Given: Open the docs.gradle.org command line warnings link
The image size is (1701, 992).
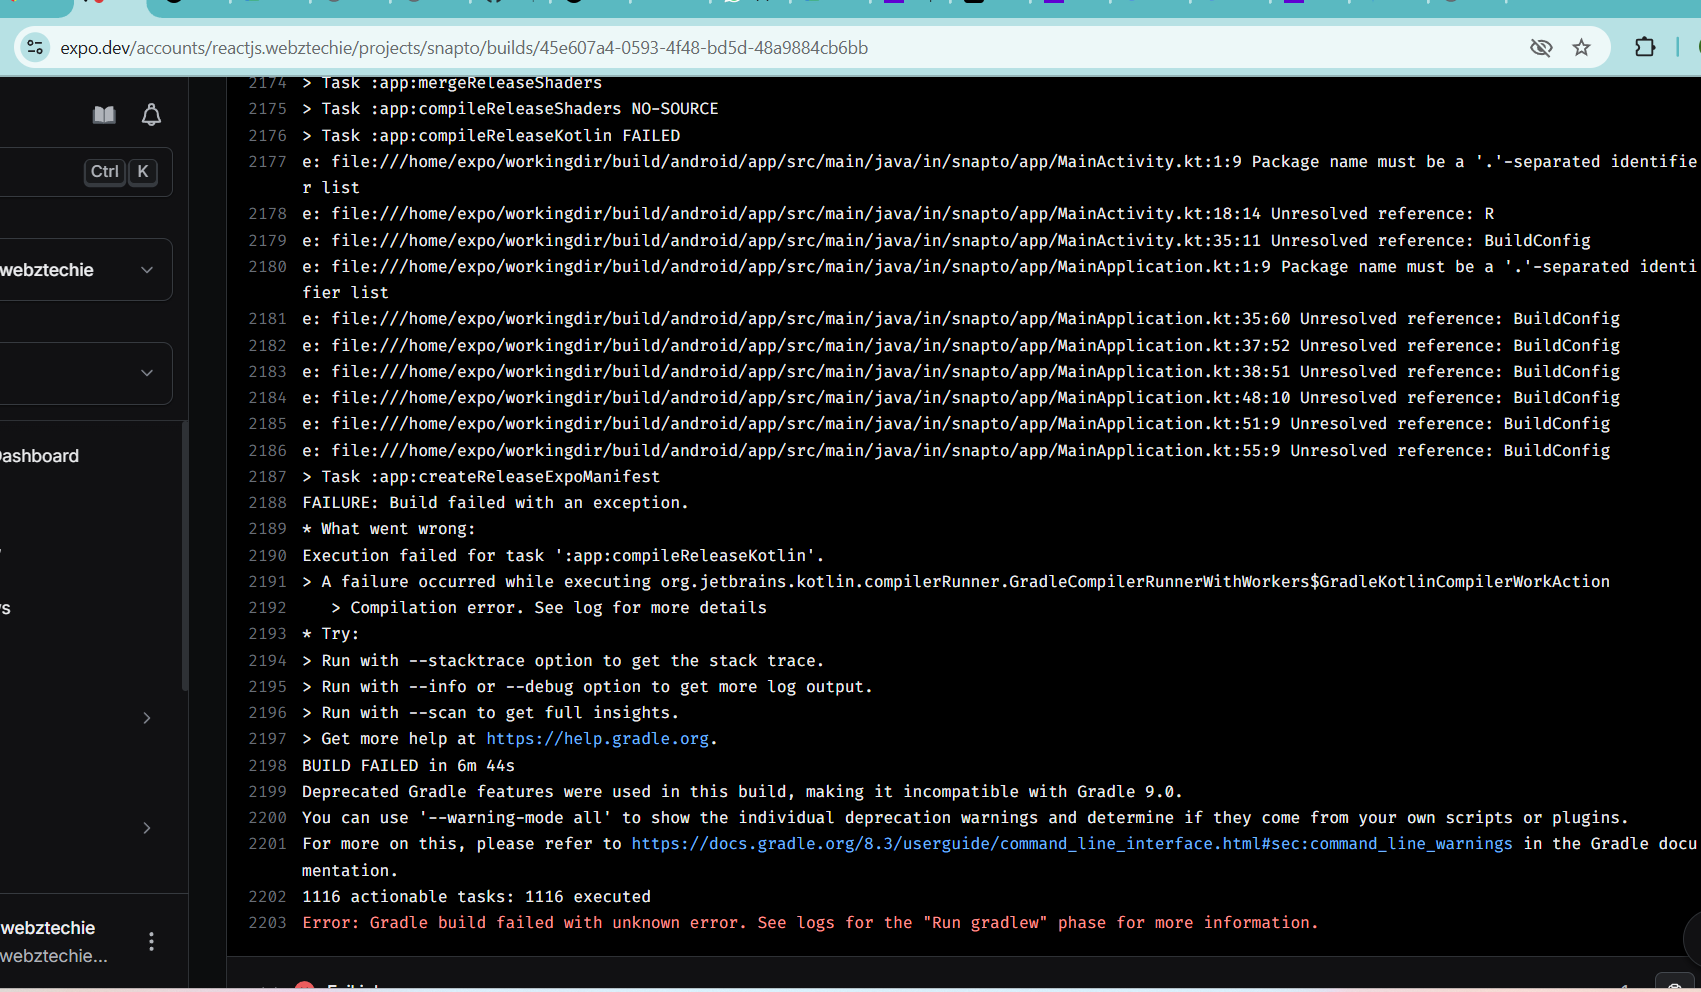Looking at the screenshot, I should point(1071,844).
